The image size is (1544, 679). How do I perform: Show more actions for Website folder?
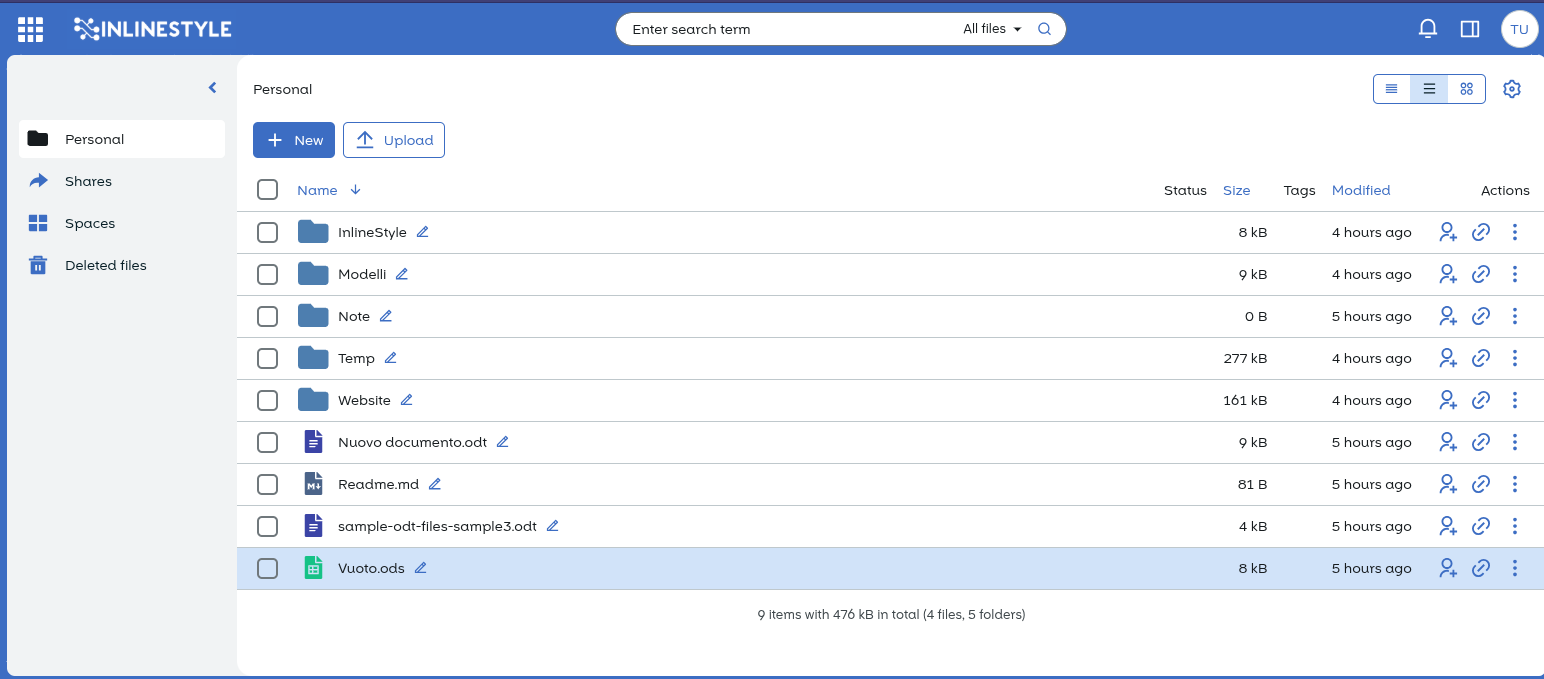1514,400
